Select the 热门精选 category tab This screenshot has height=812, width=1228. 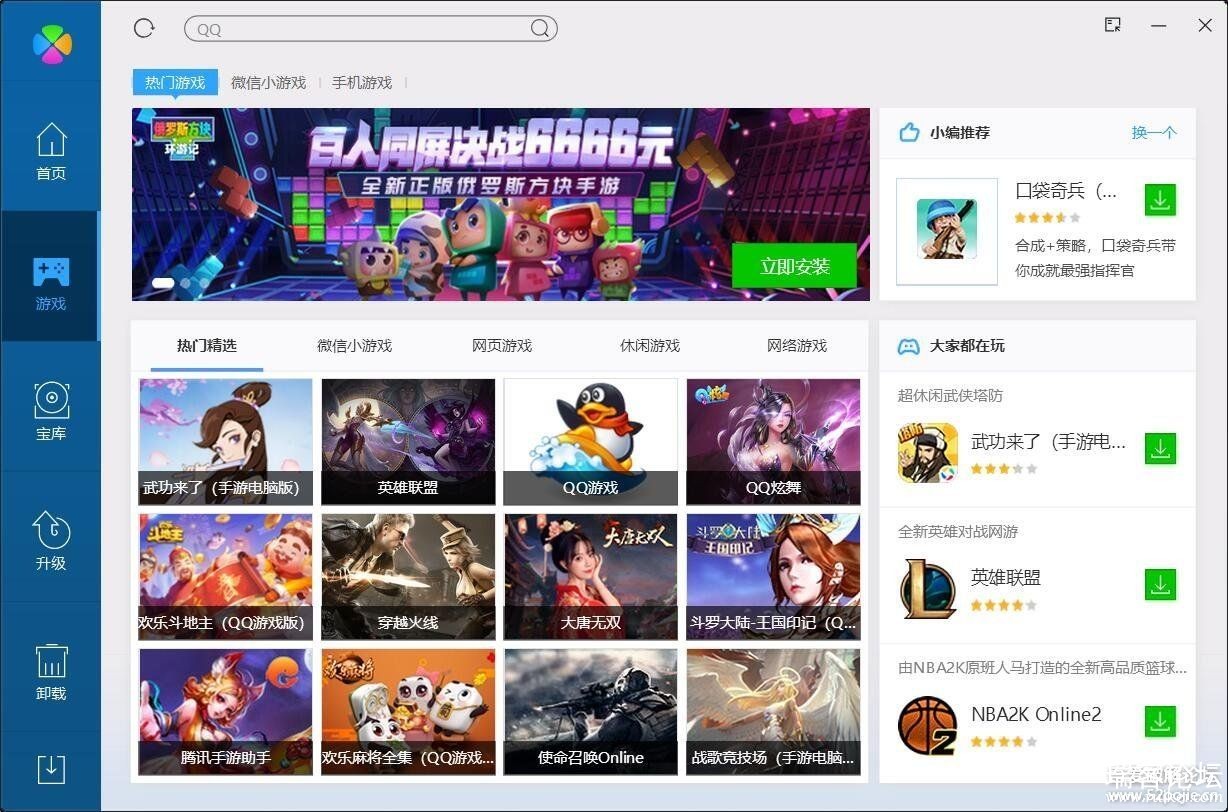(x=207, y=346)
